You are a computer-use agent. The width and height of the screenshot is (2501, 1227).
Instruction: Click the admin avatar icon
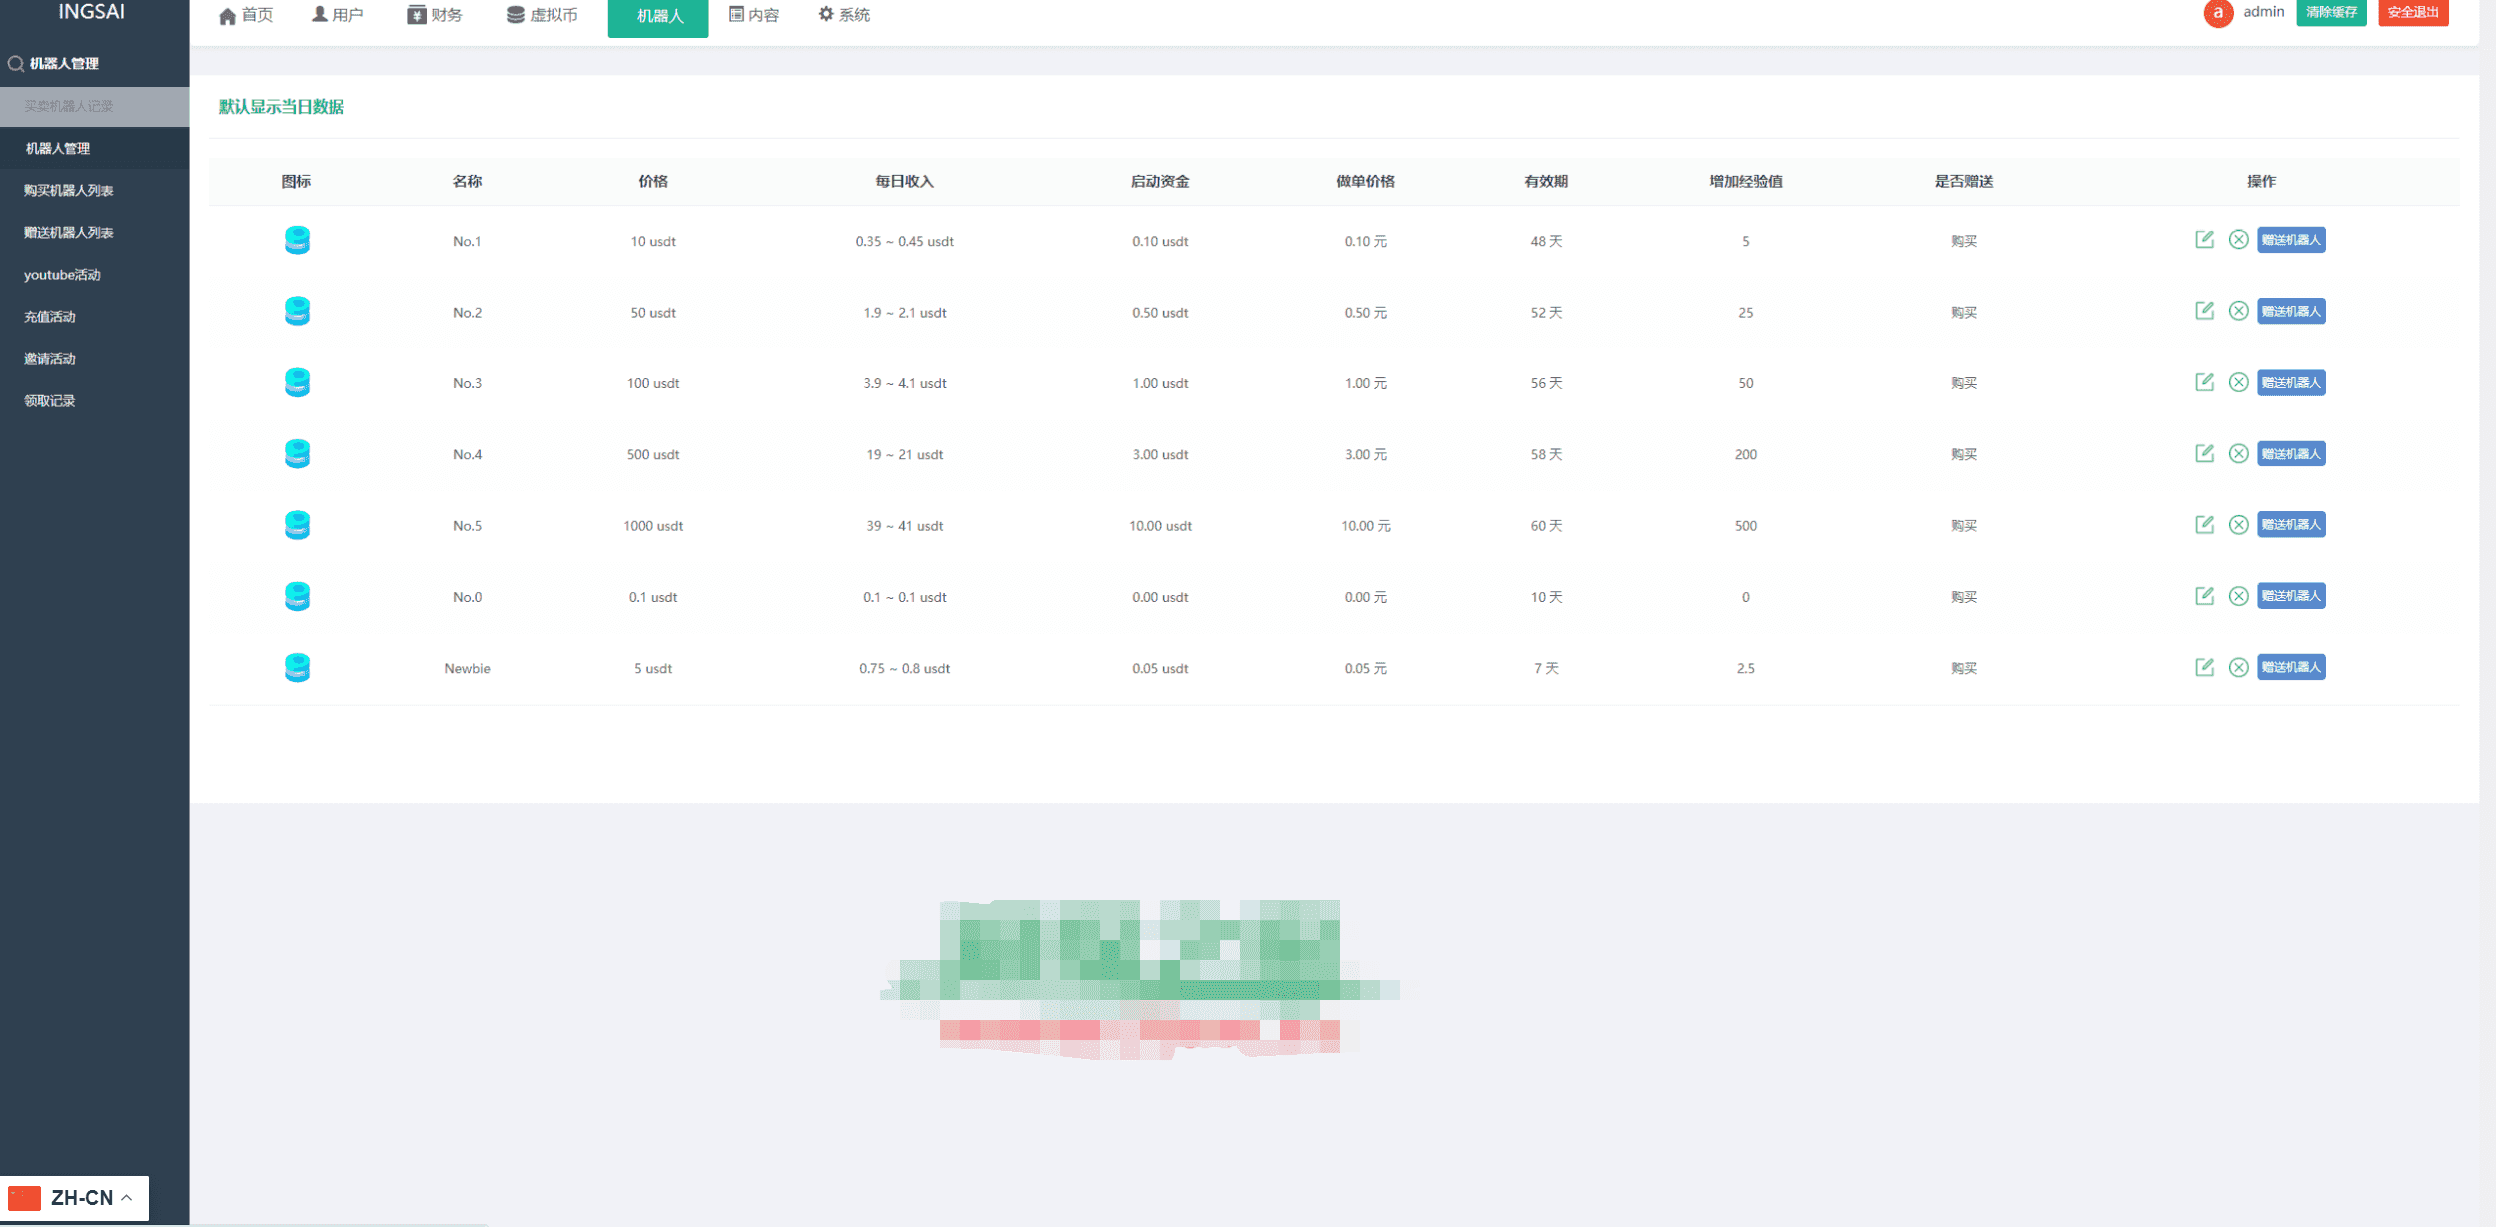point(2221,13)
